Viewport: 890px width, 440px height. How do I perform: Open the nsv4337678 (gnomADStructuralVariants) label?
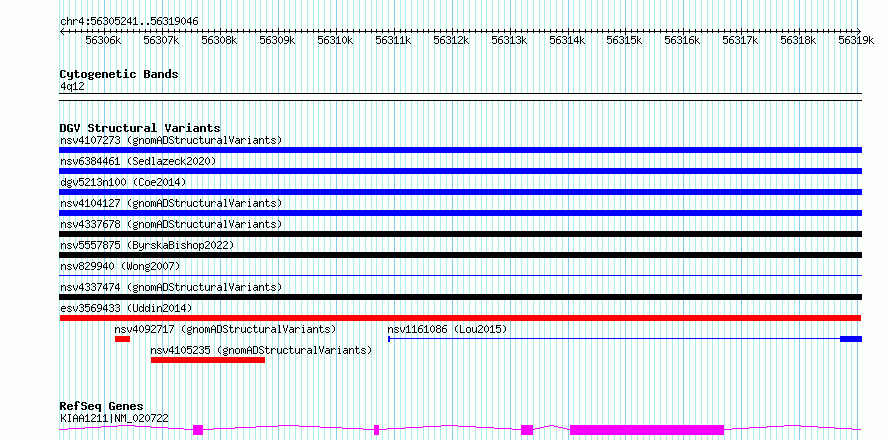point(171,224)
